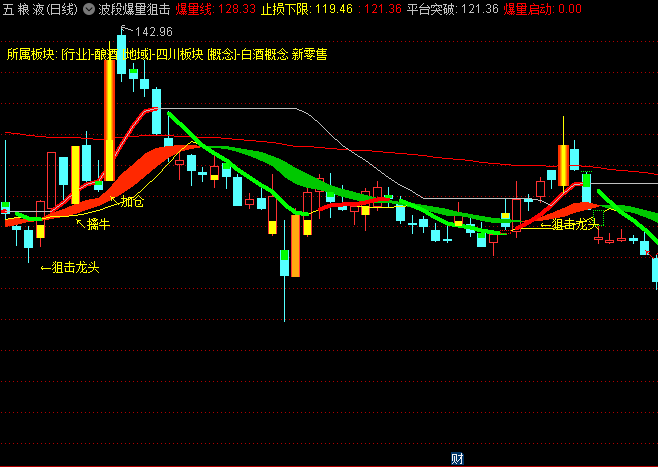This screenshot has width=658, height=467.
Task: Click the 财 finance marker icon at chart bottom
Action: pos(457,458)
